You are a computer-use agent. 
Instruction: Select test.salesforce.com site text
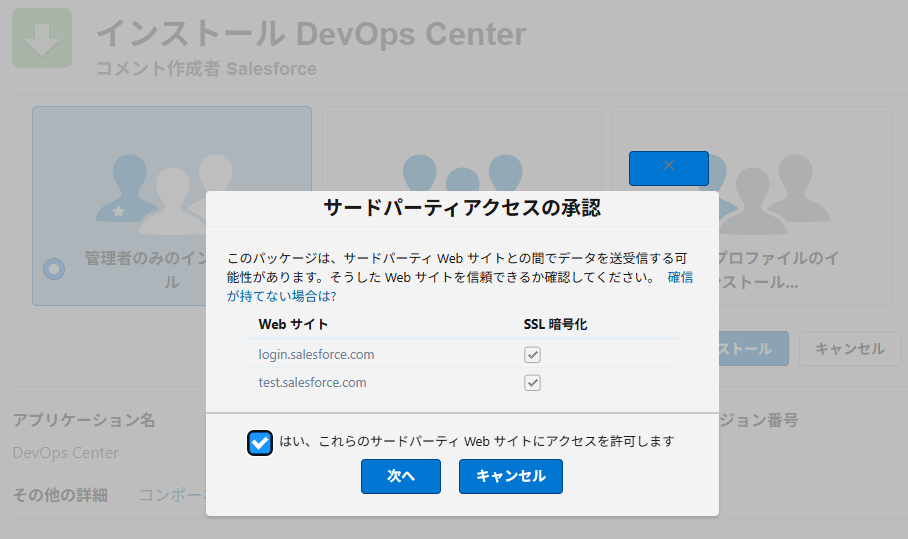[x=312, y=383]
